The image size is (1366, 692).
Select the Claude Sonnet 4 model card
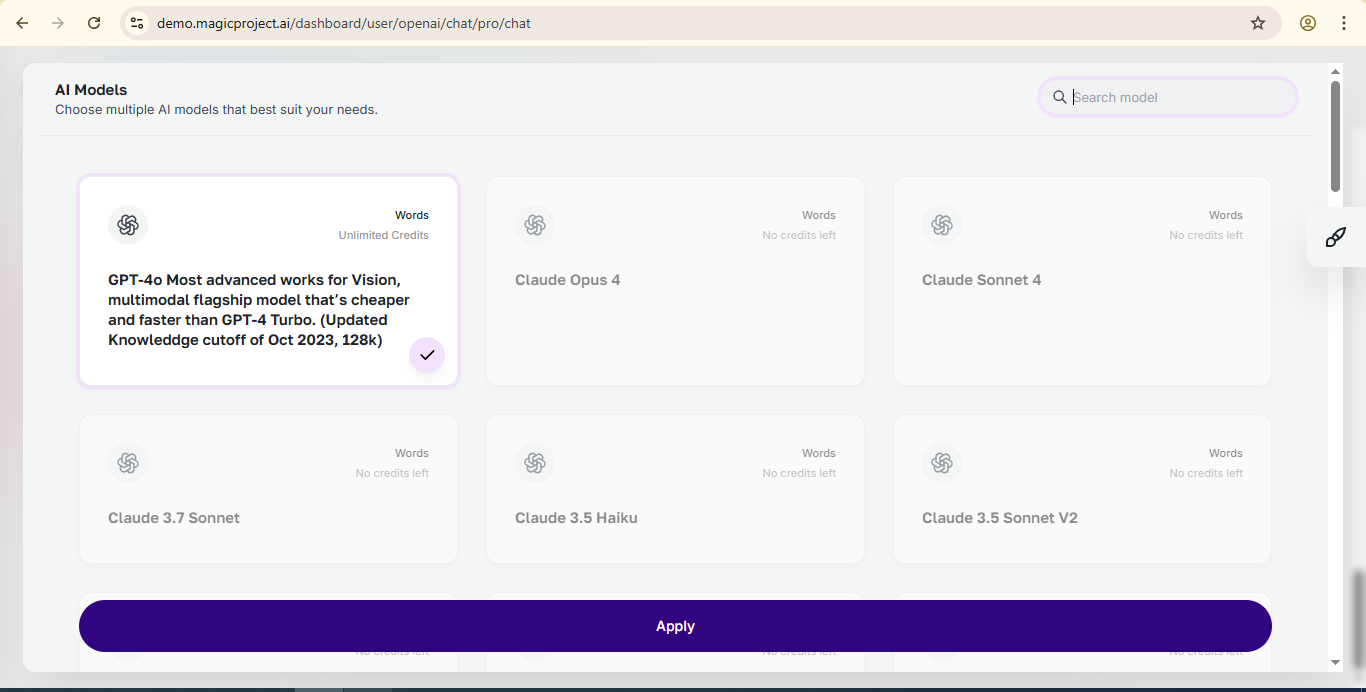1082,281
